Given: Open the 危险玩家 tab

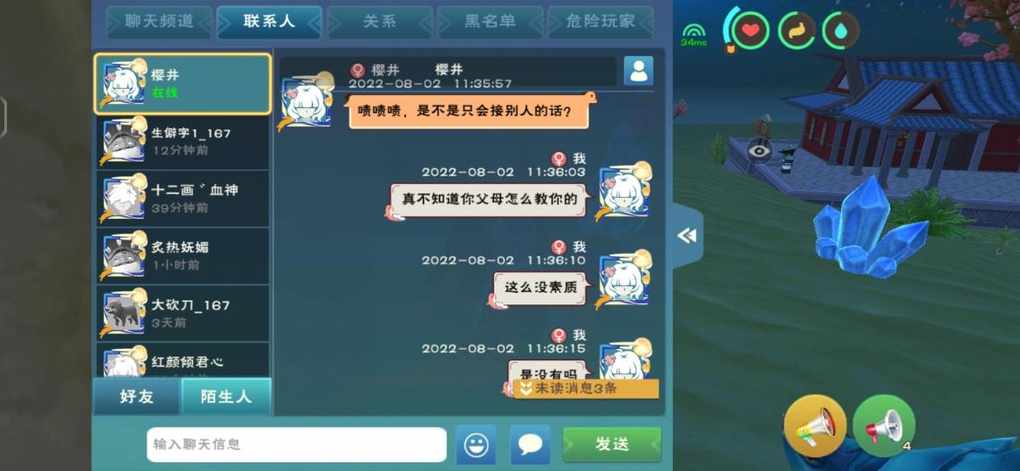Looking at the screenshot, I should click(x=600, y=21).
